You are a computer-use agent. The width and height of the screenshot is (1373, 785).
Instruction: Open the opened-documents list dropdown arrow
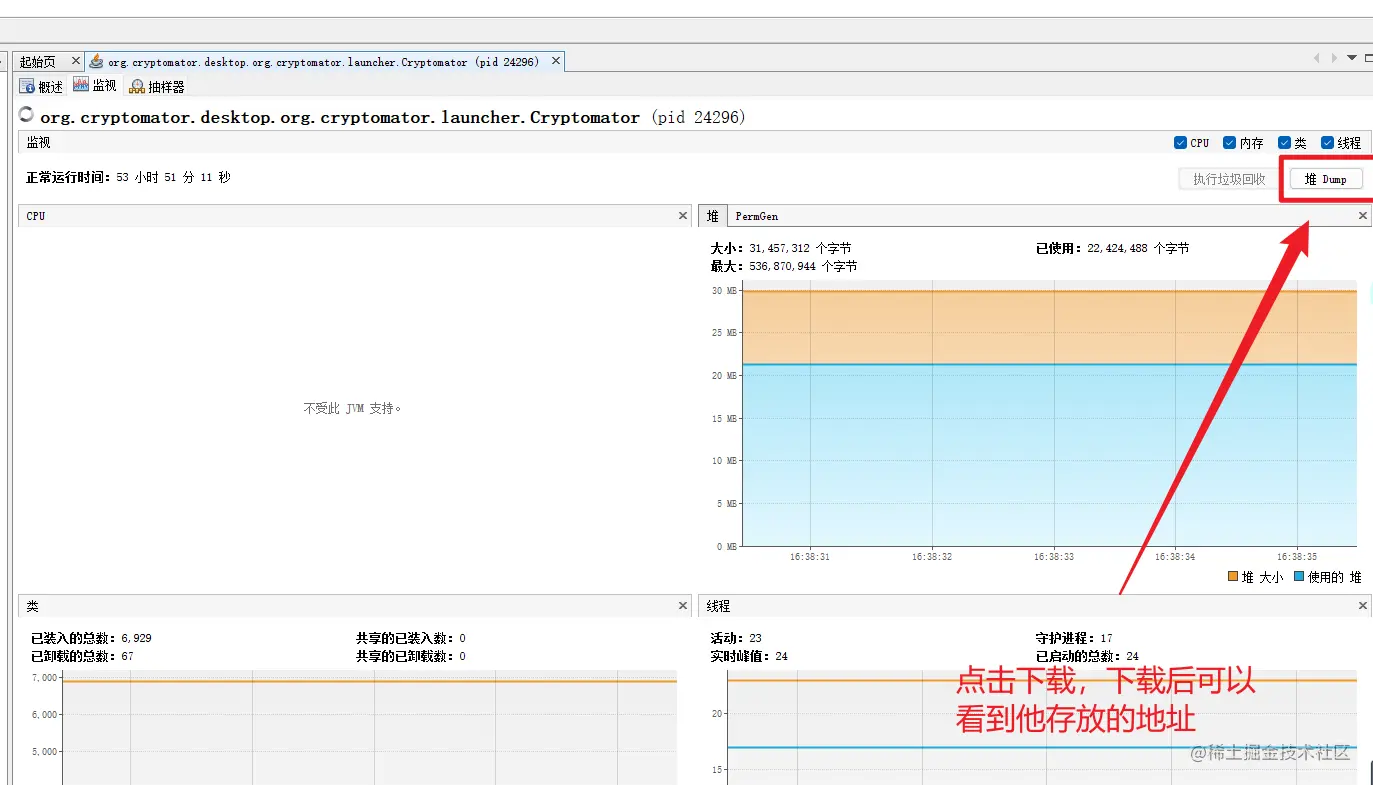coord(1352,59)
